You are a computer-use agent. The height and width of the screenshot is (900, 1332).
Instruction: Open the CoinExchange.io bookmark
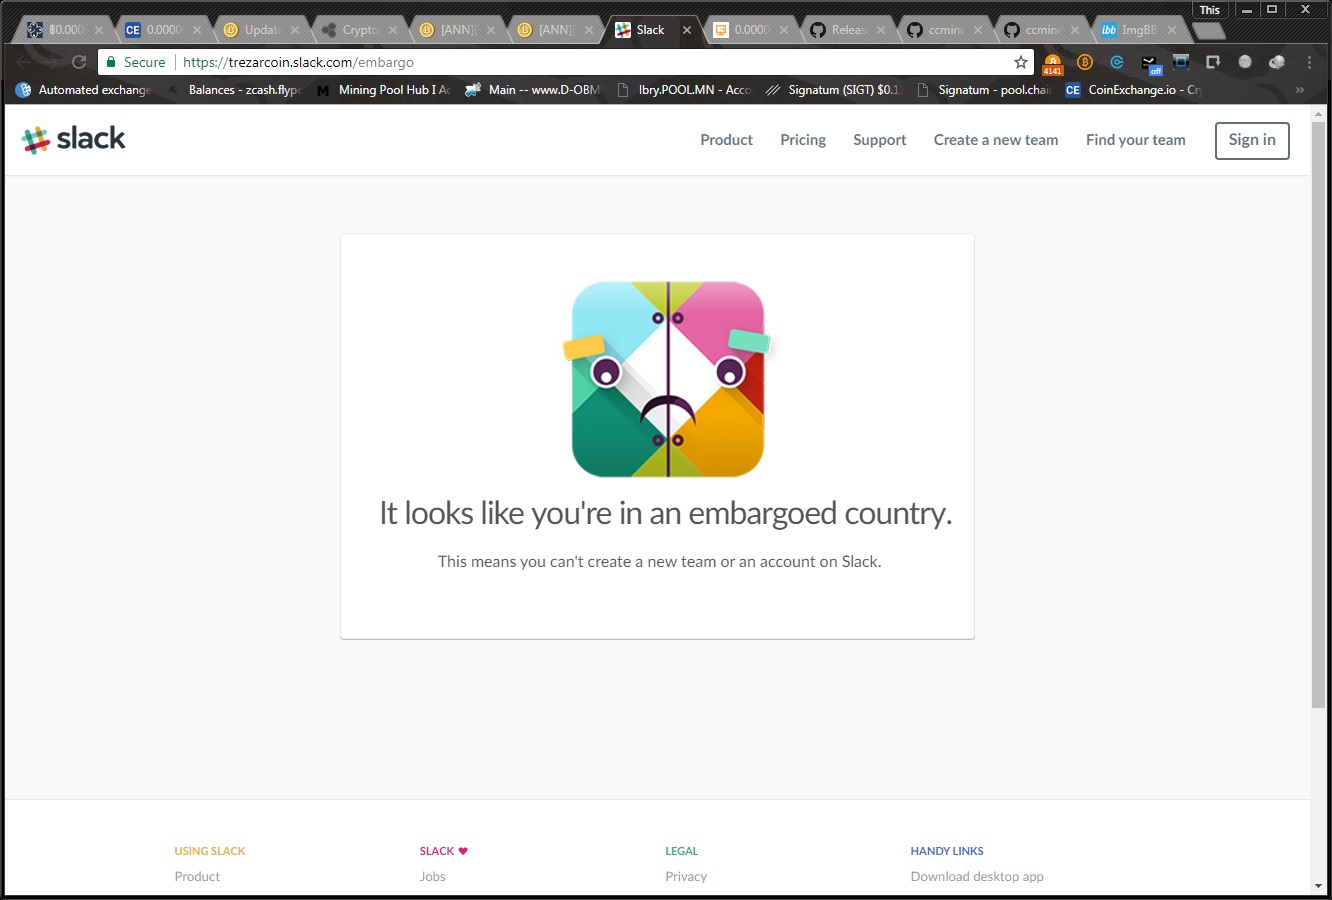click(1133, 90)
